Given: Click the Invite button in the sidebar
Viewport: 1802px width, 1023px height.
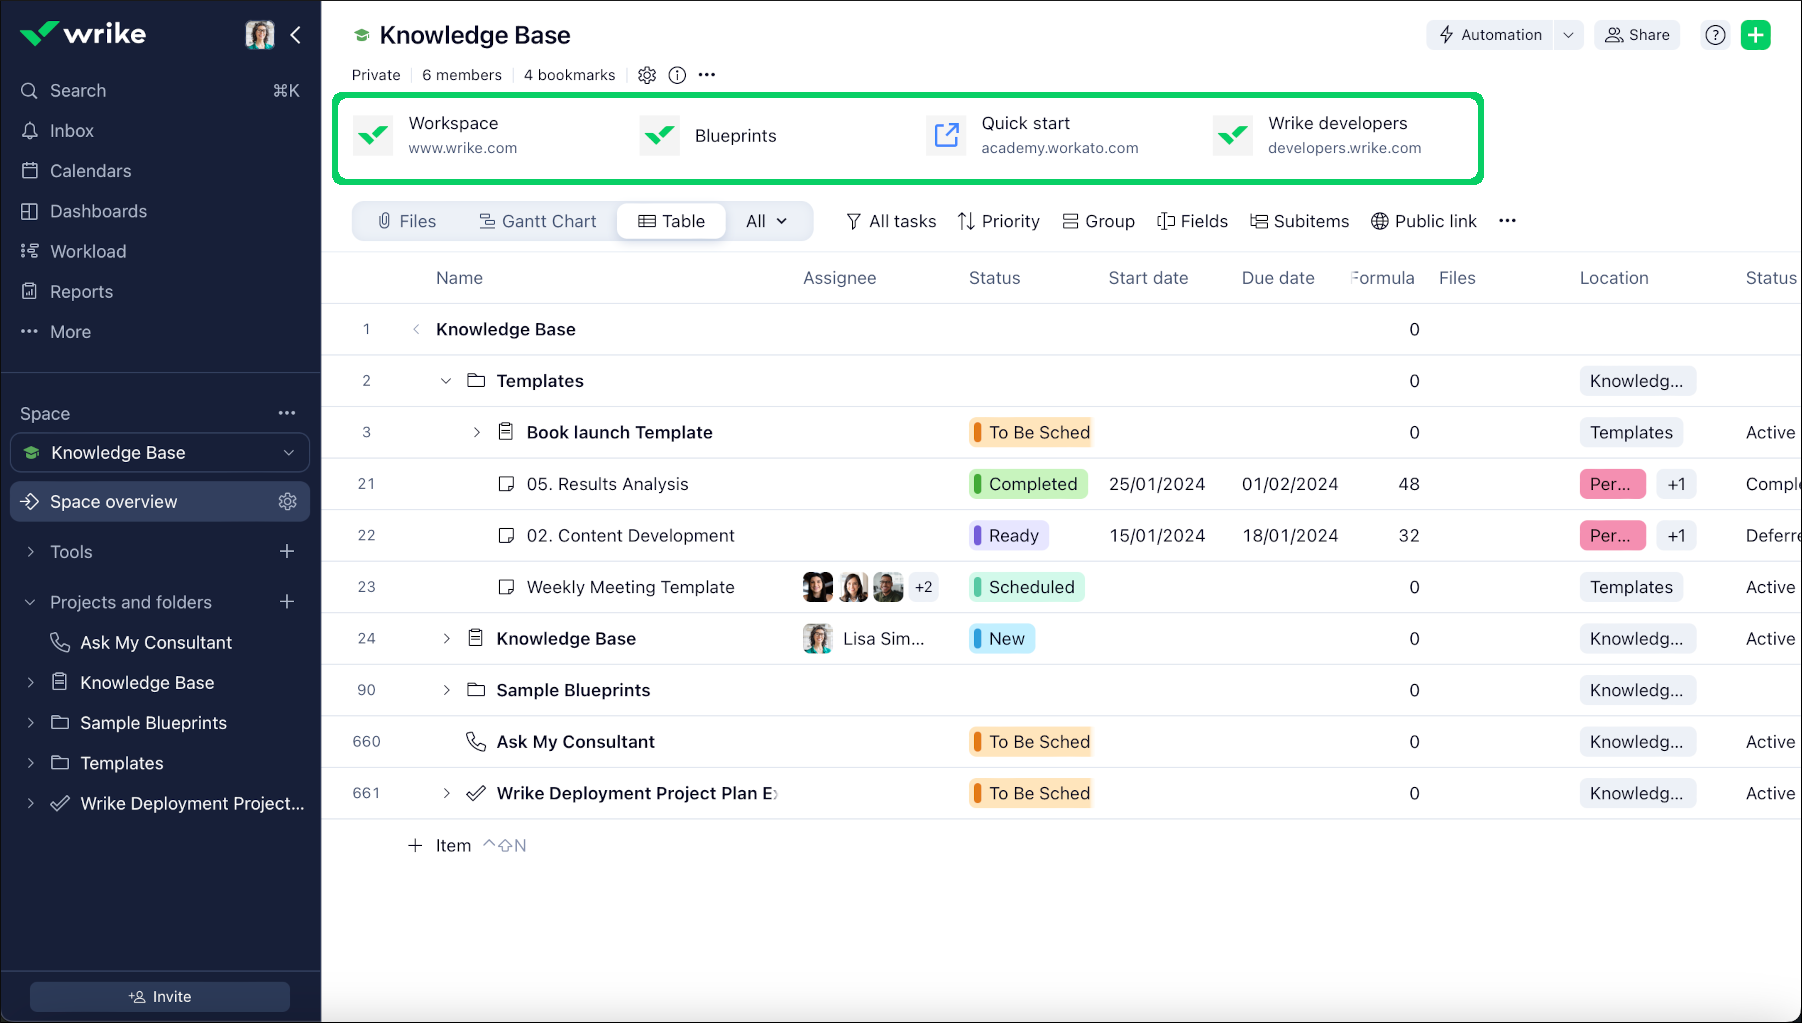Looking at the screenshot, I should [159, 996].
